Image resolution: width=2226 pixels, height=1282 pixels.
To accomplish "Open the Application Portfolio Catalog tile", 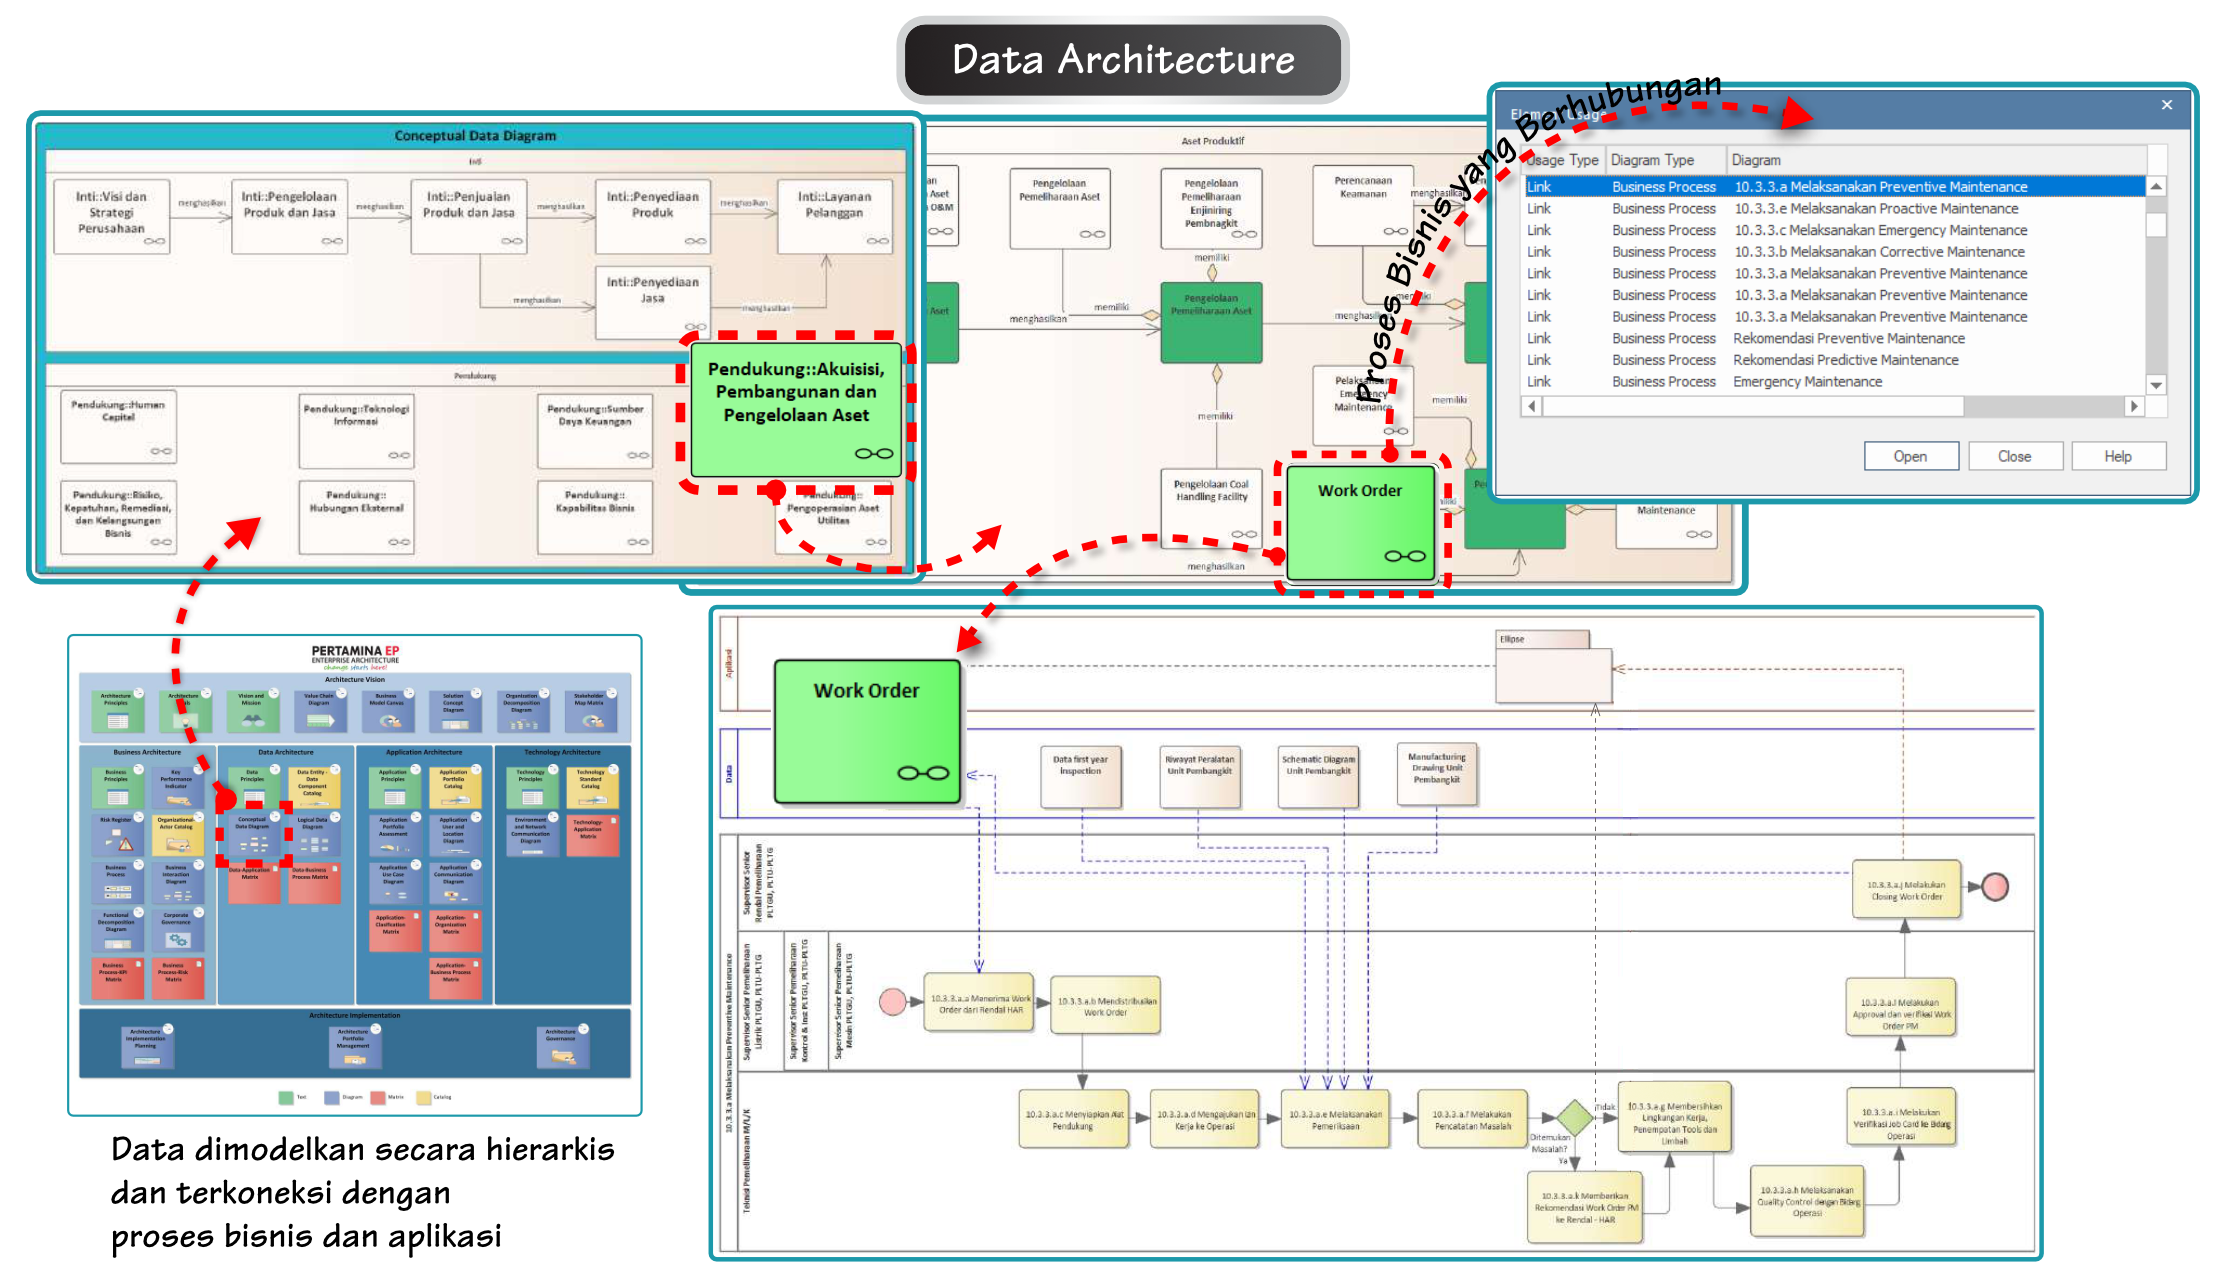I will pyautogui.click(x=455, y=787).
